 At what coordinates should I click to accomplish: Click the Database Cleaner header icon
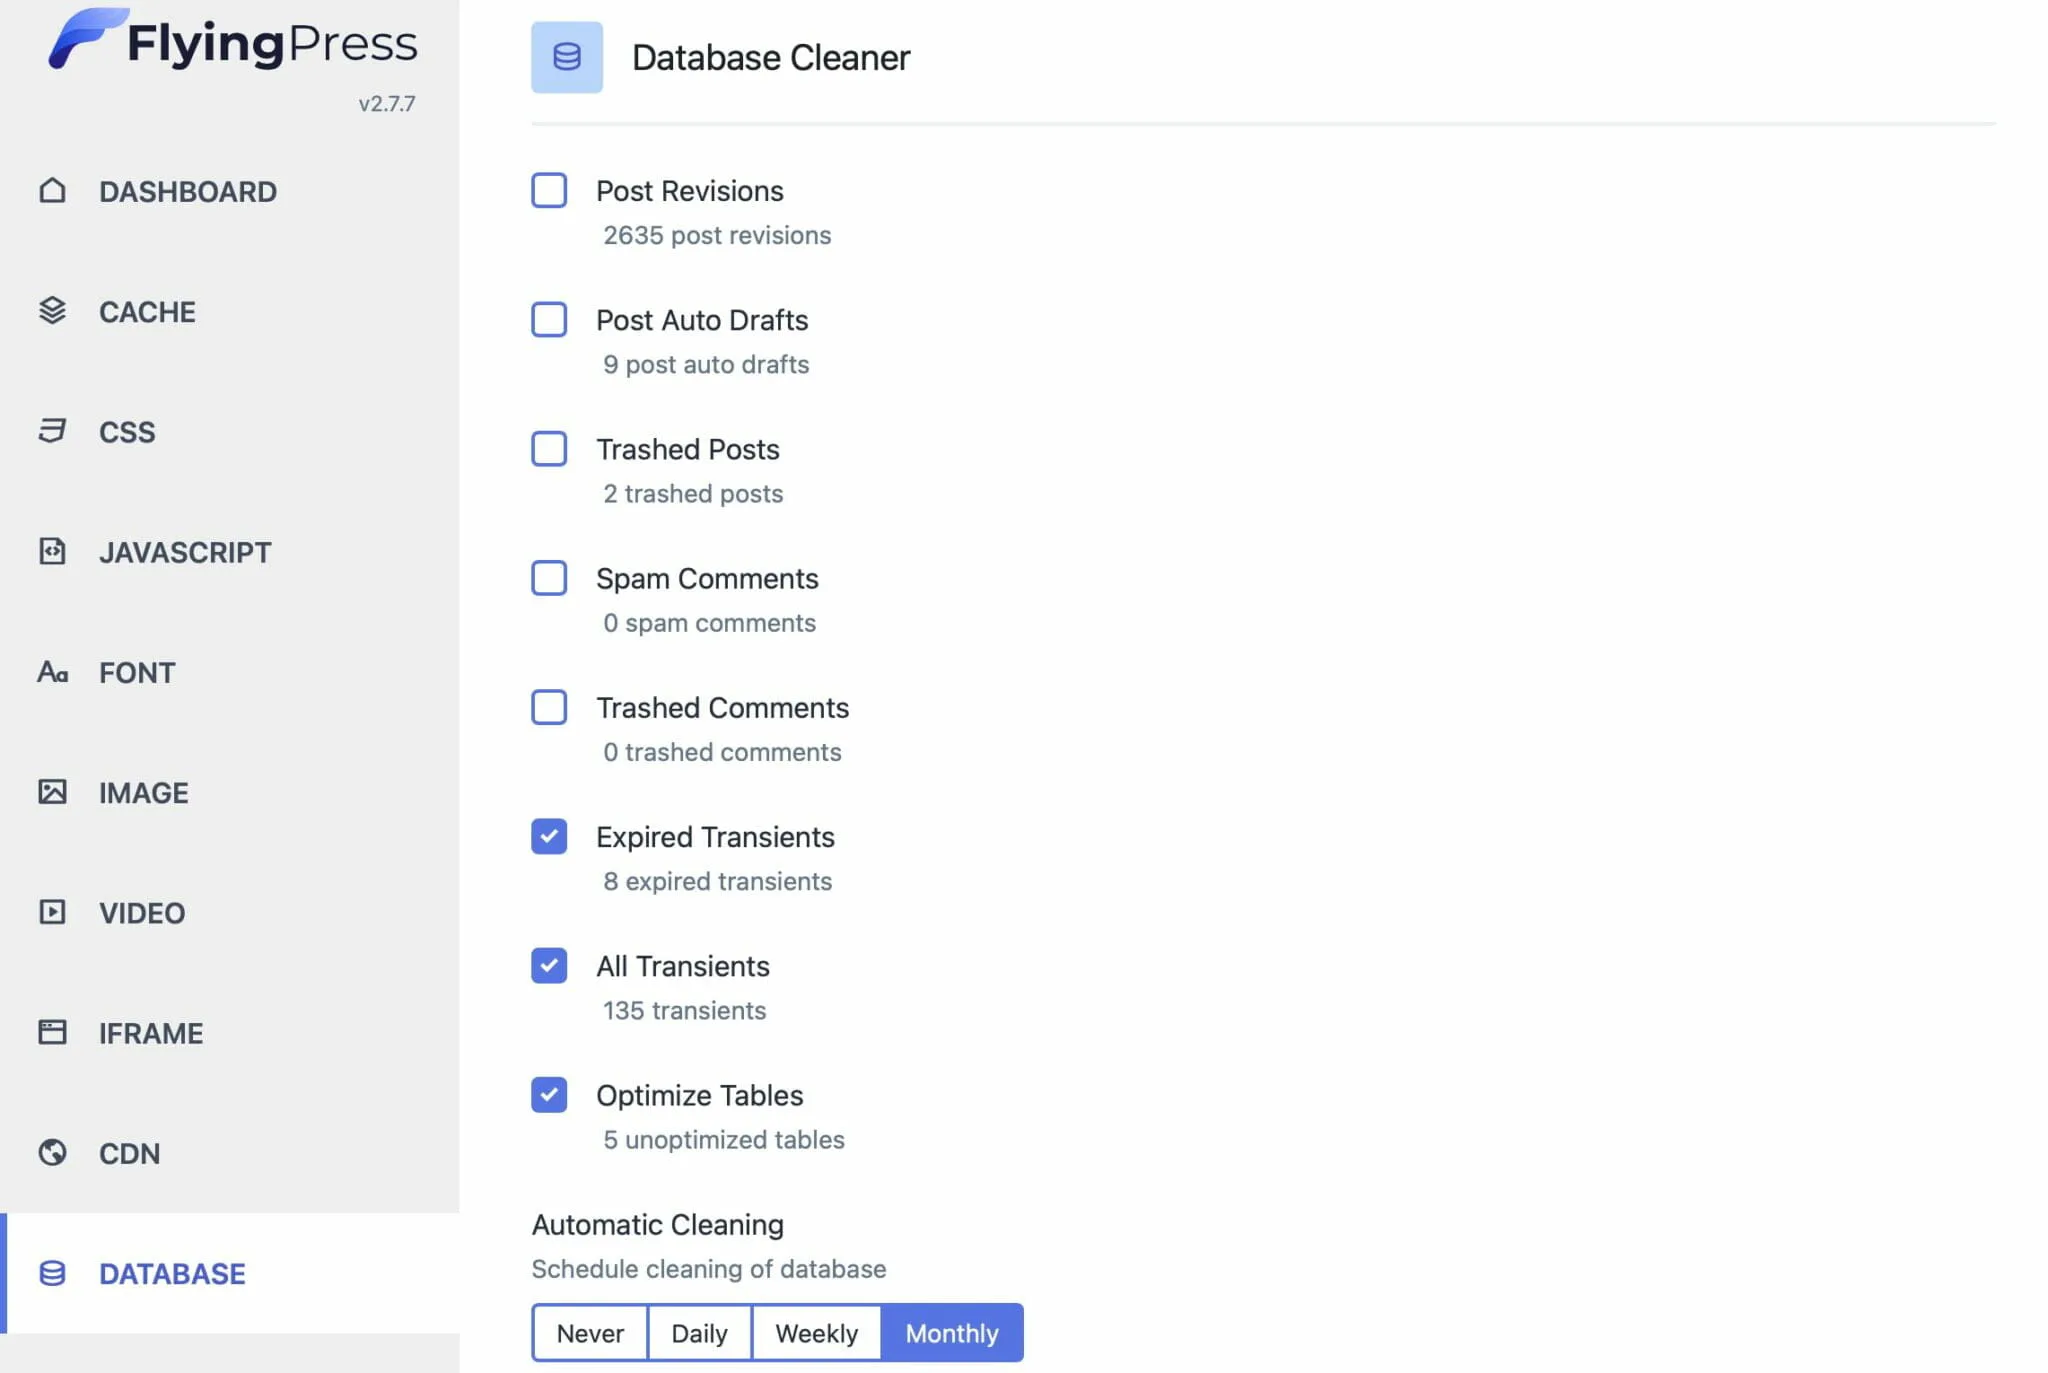567,57
